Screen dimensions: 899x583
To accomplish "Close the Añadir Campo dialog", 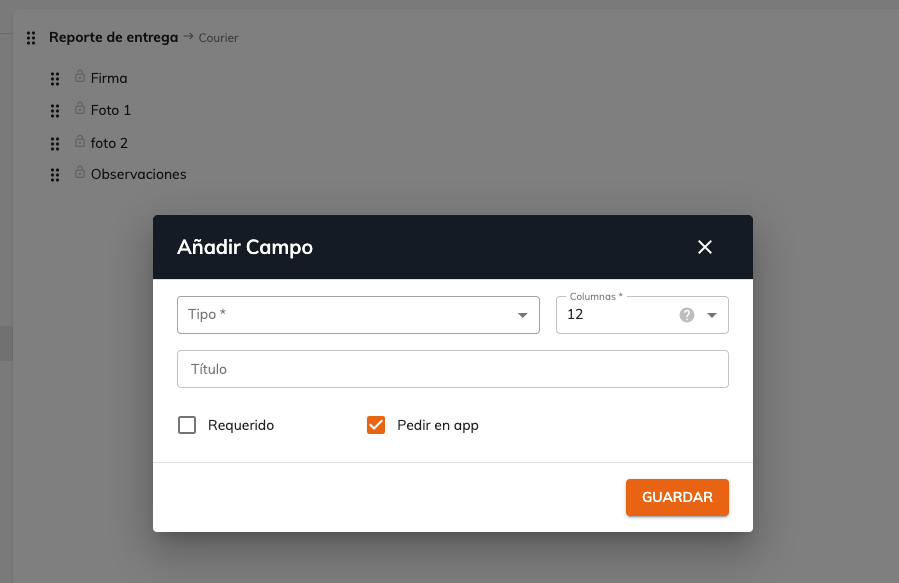I will pos(705,247).
